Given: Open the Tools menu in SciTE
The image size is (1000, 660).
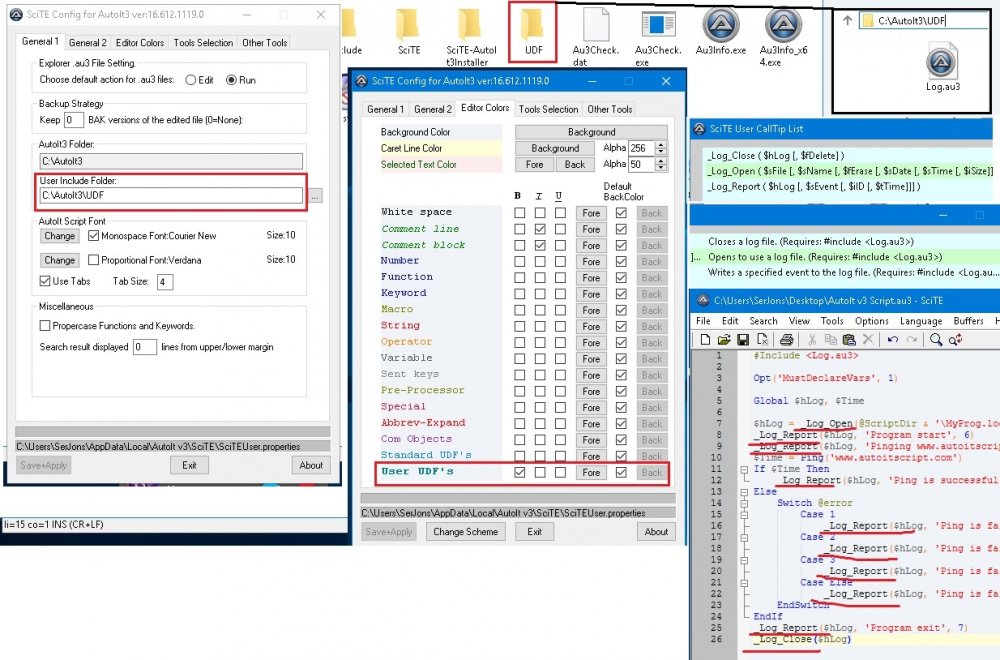Looking at the screenshot, I should [832, 321].
